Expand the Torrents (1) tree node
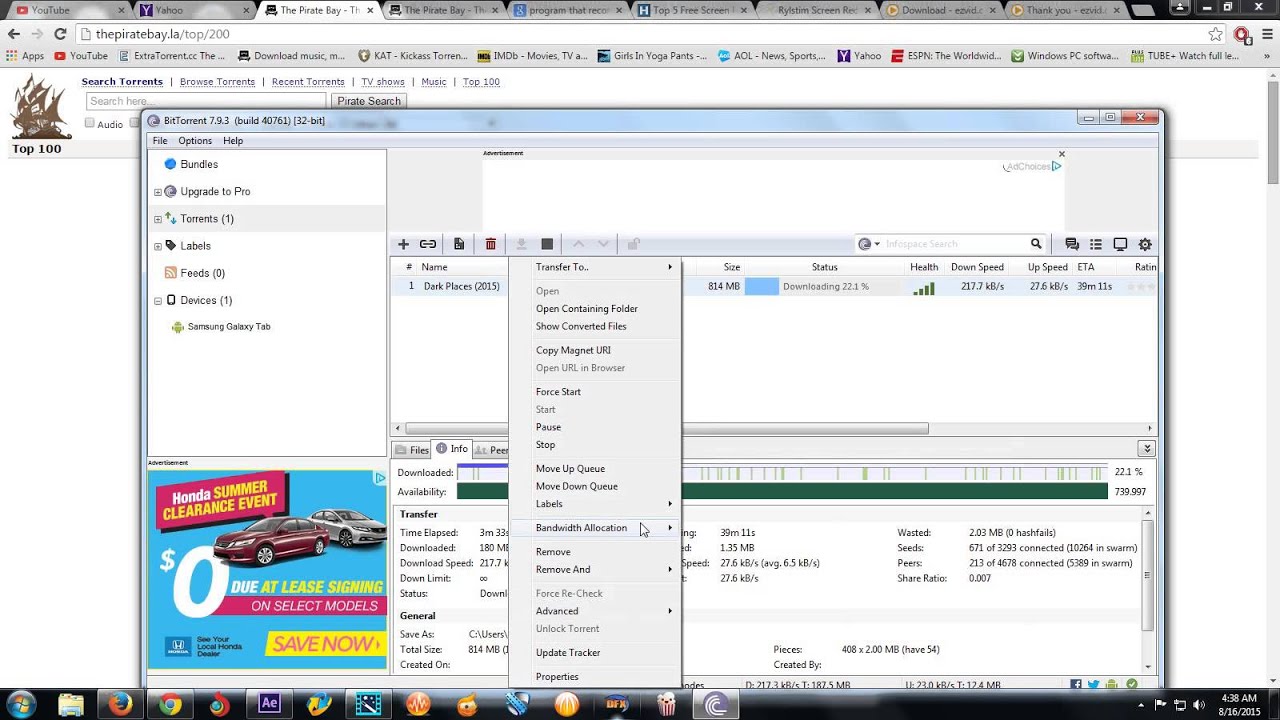The width and height of the screenshot is (1280, 720). pos(157,219)
